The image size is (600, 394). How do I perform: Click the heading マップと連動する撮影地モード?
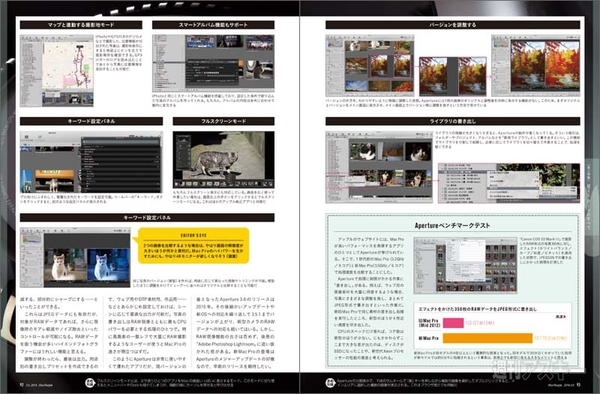pos(81,25)
